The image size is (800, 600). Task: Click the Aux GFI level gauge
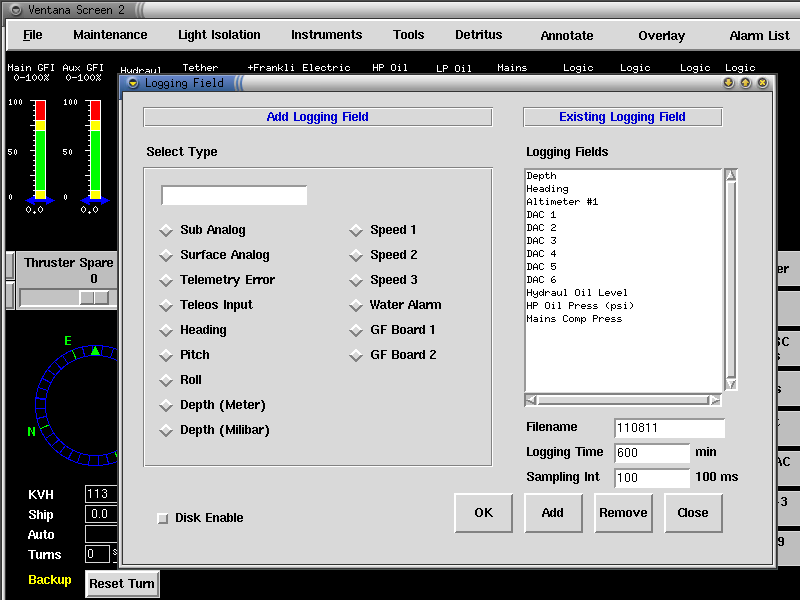coord(95,149)
